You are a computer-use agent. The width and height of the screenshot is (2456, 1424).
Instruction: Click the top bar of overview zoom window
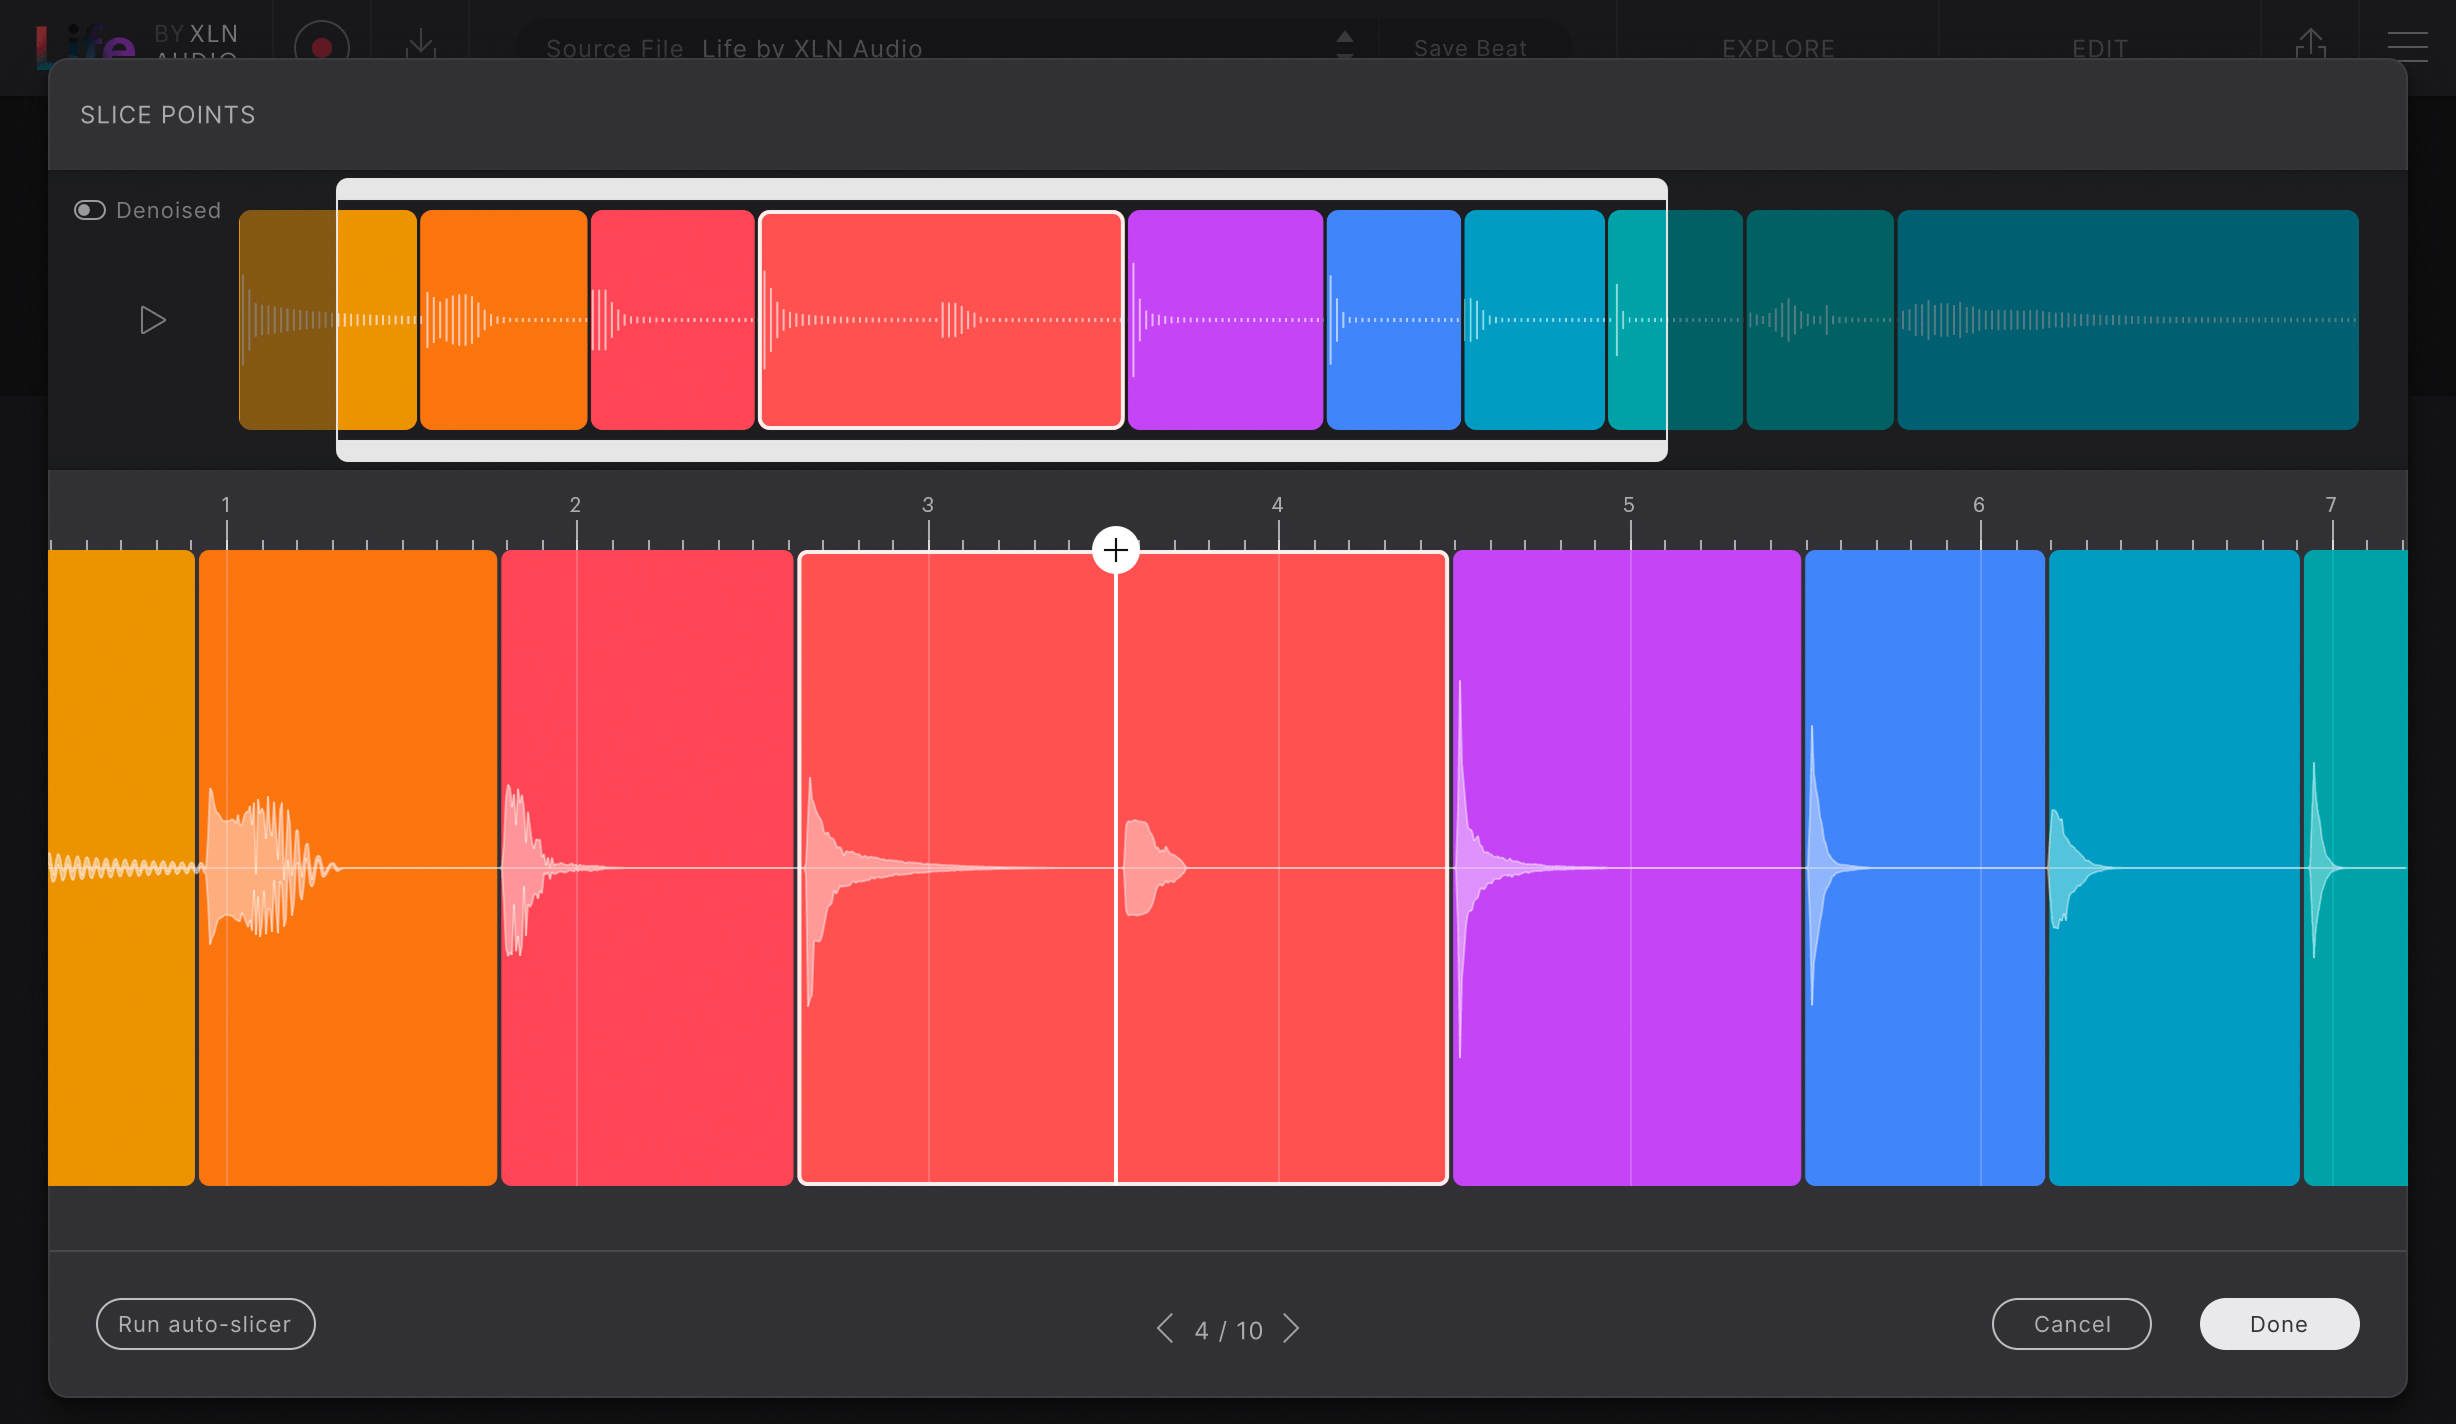tap(1002, 189)
